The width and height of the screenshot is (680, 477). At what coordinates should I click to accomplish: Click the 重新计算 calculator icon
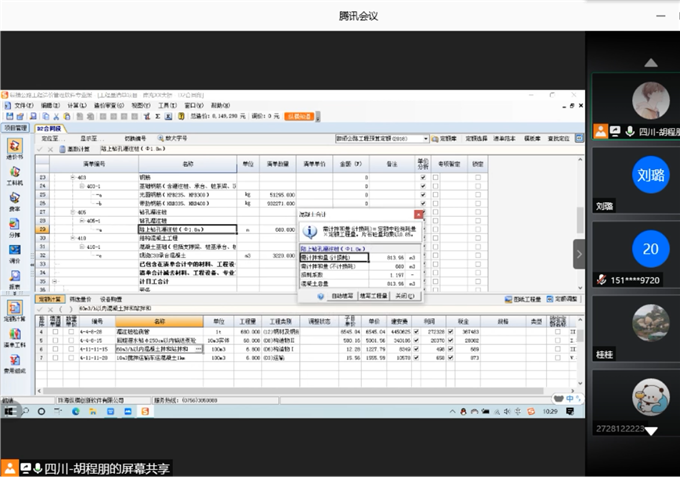(62, 149)
